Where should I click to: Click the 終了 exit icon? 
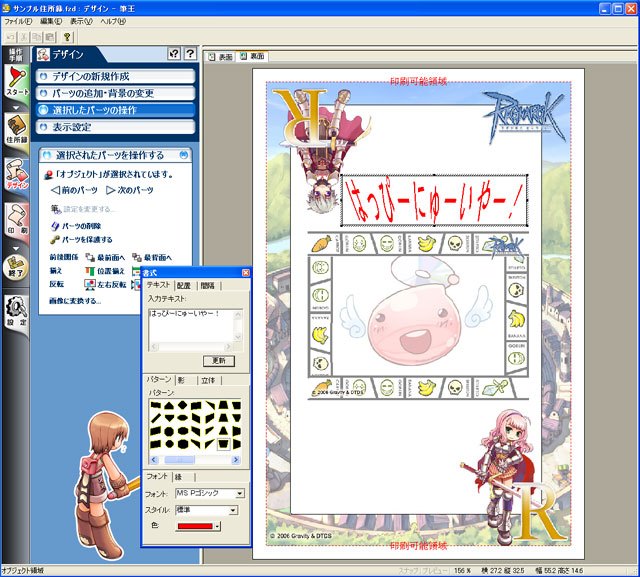point(17,262)
